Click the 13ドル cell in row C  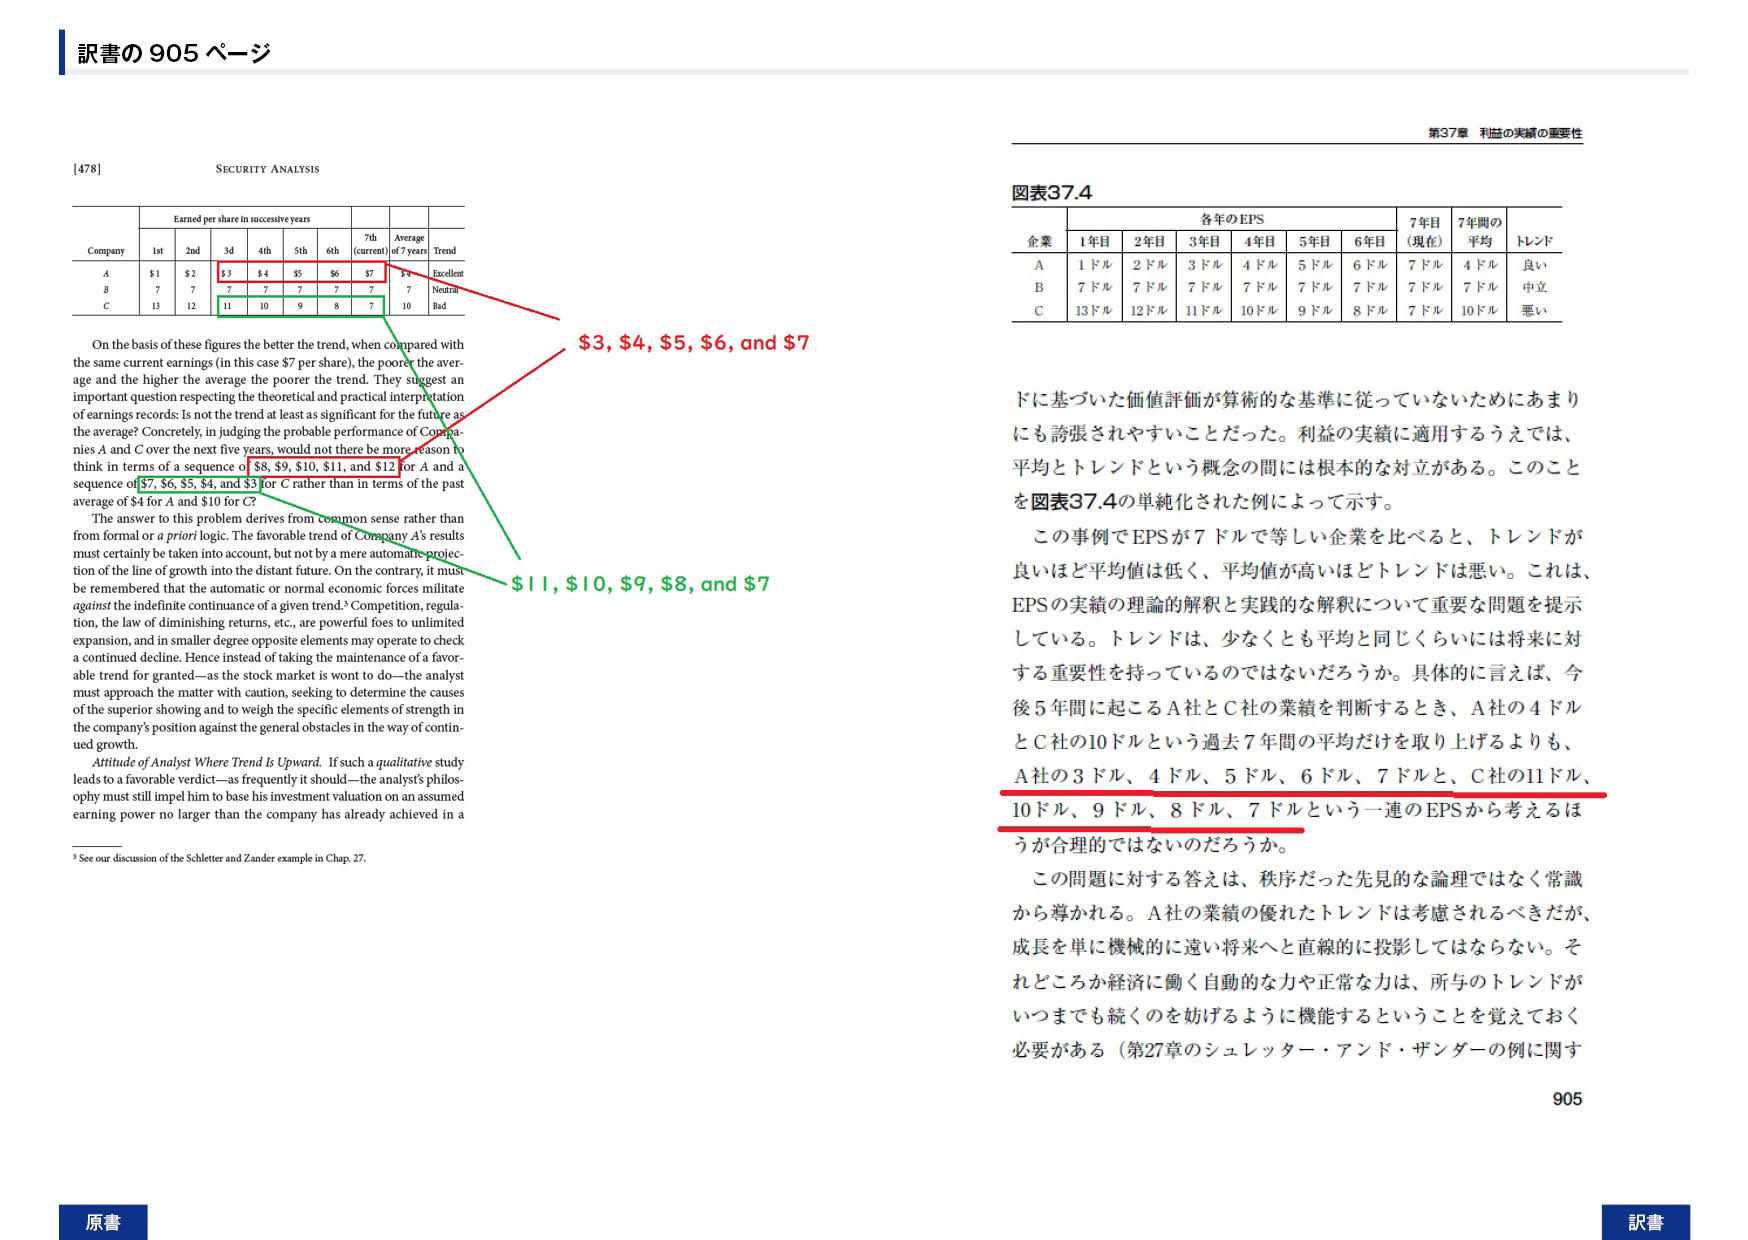coord(1093,310)
